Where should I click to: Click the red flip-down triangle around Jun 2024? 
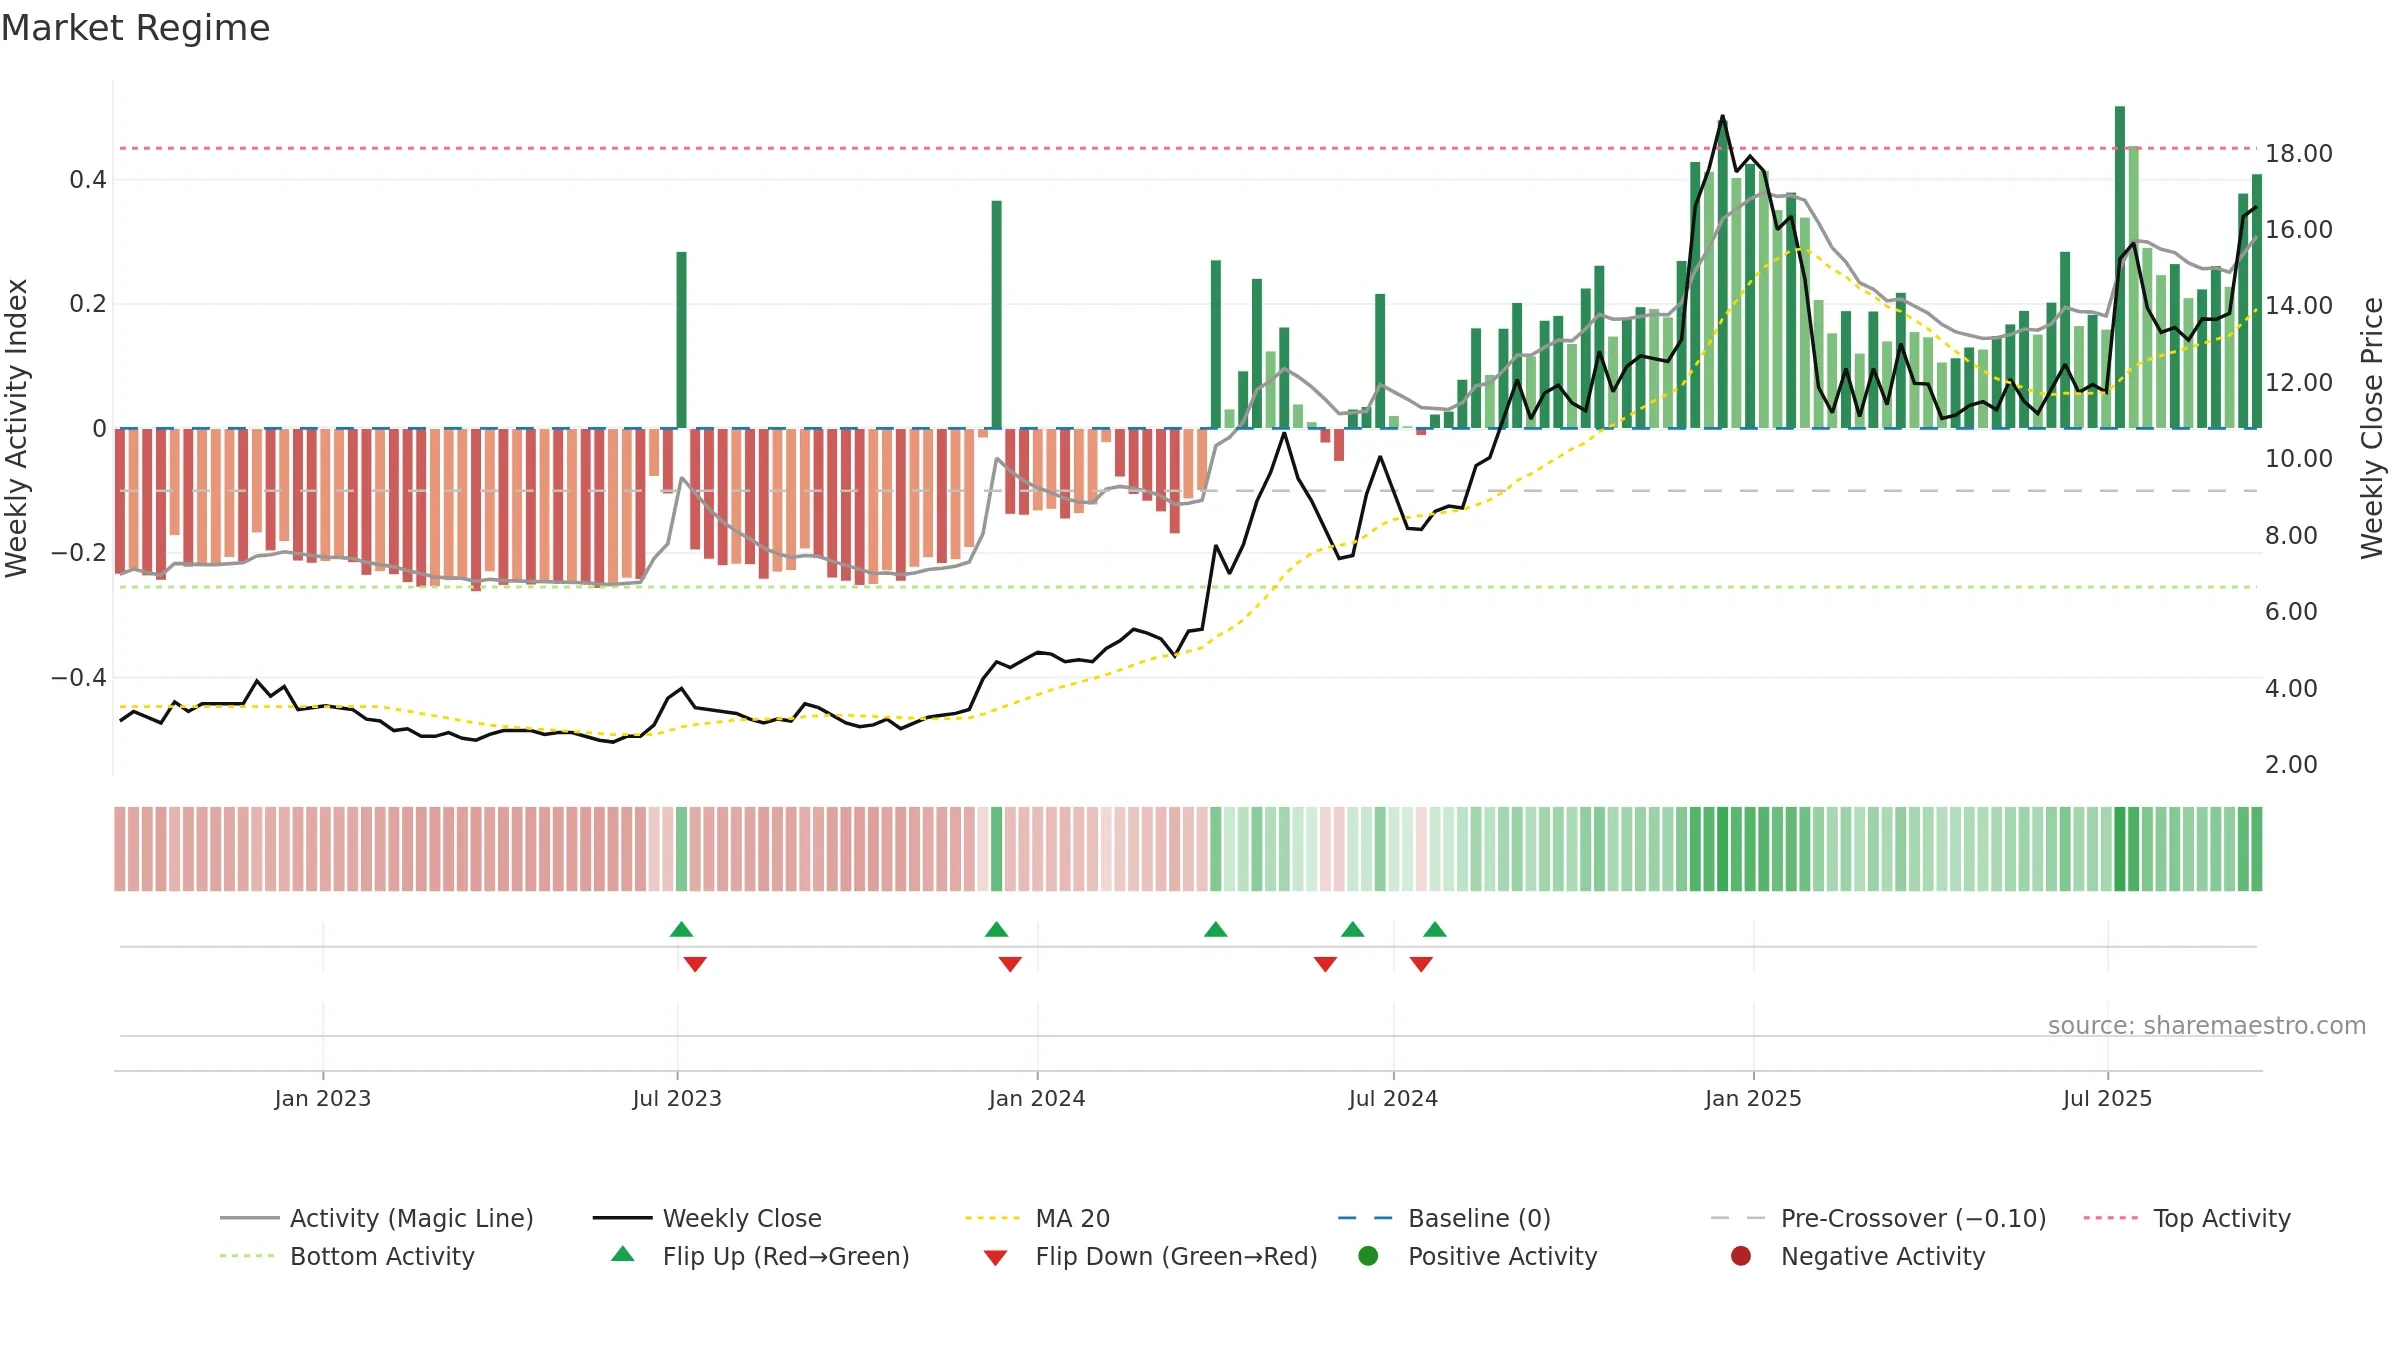click(x=1325, y=964)
